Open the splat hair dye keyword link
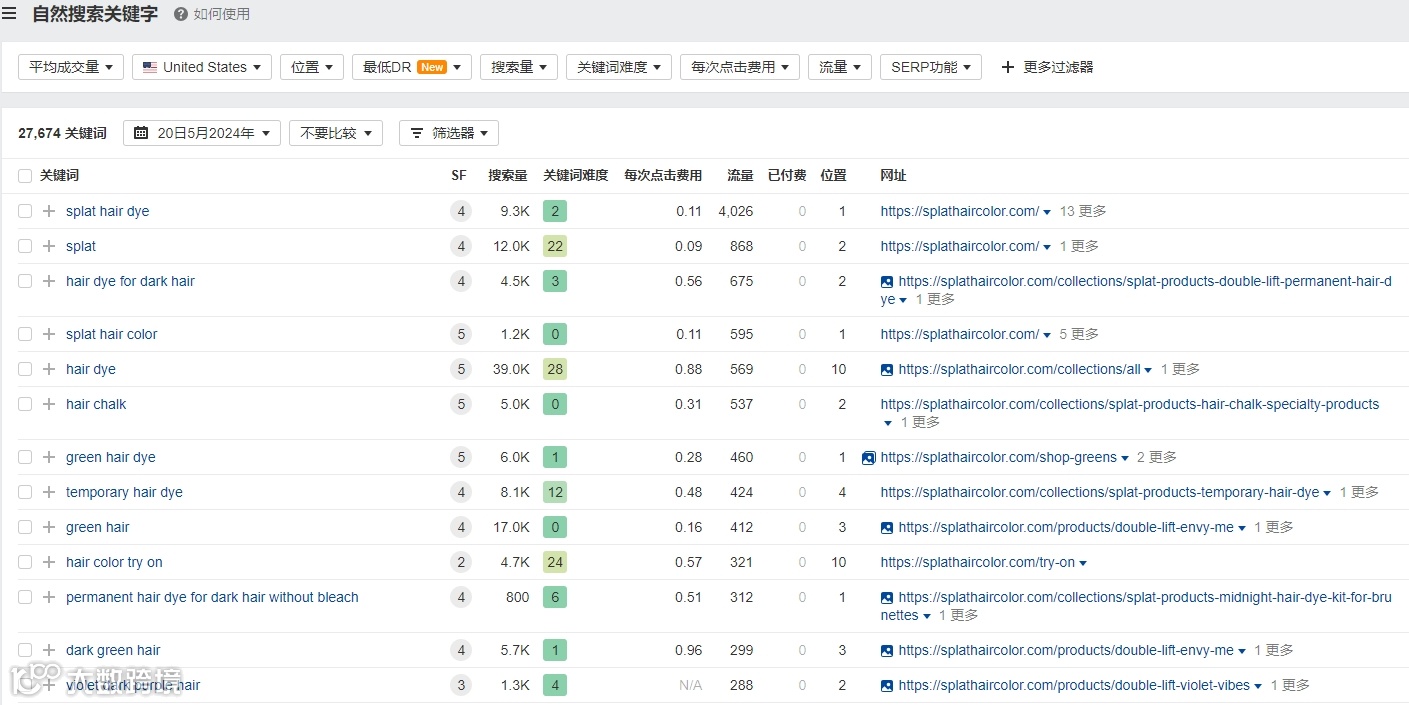1409x705 pixels. [107, 211]
